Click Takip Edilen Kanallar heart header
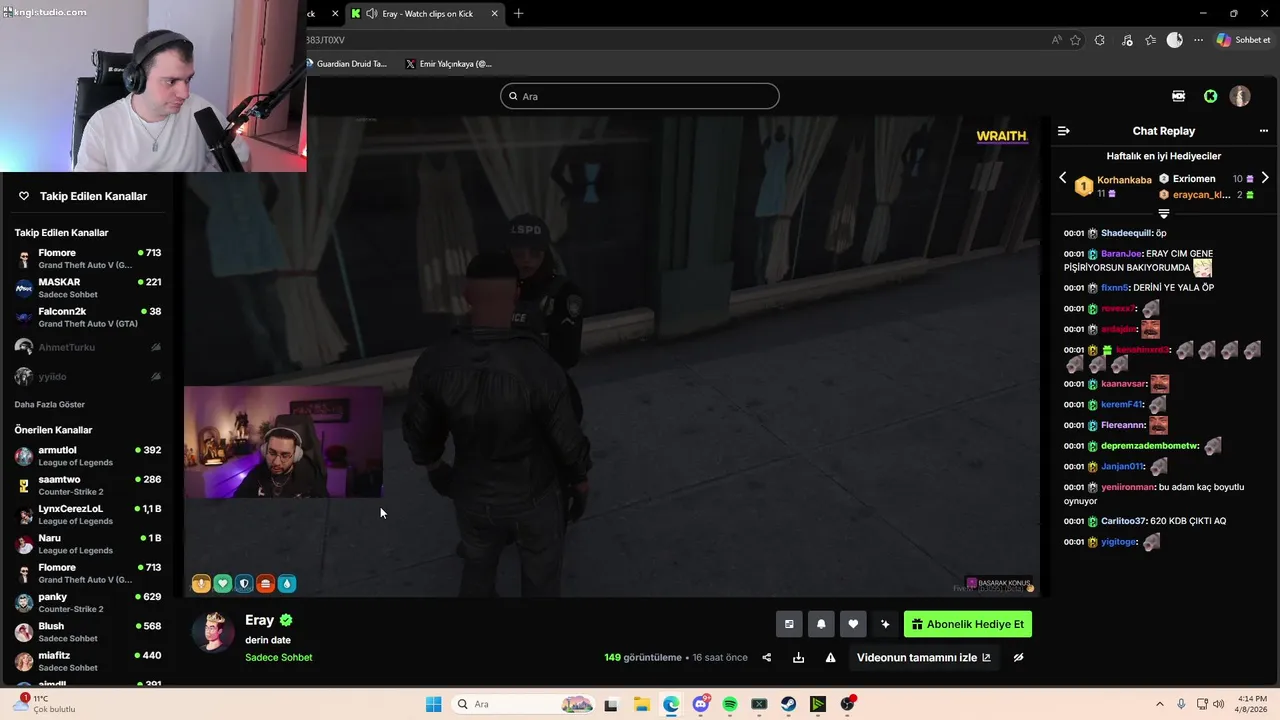 pos(83,196)
